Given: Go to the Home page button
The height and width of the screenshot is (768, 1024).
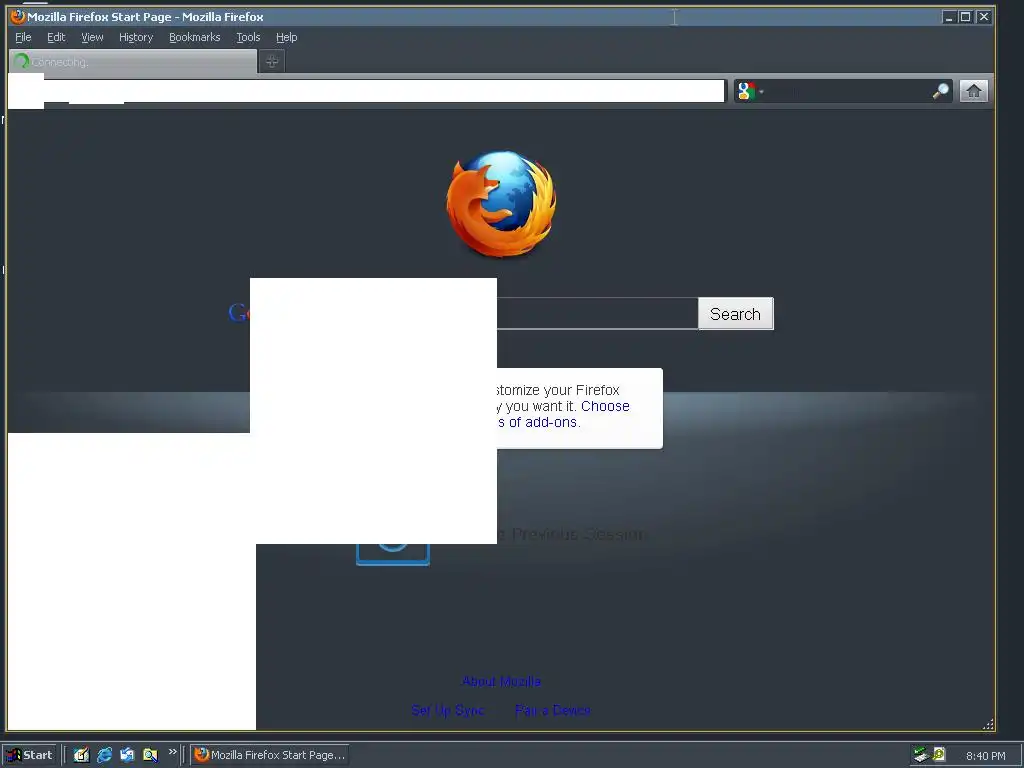Looking at the screenshot, I should point(974,91).
